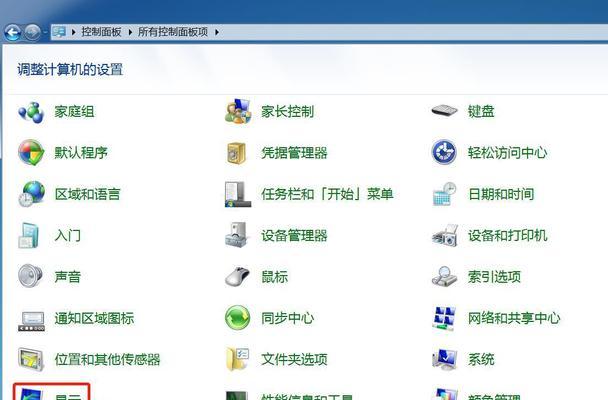Click the control panel icon in address bar
608x400 pixels.
(x=59, y=32)
